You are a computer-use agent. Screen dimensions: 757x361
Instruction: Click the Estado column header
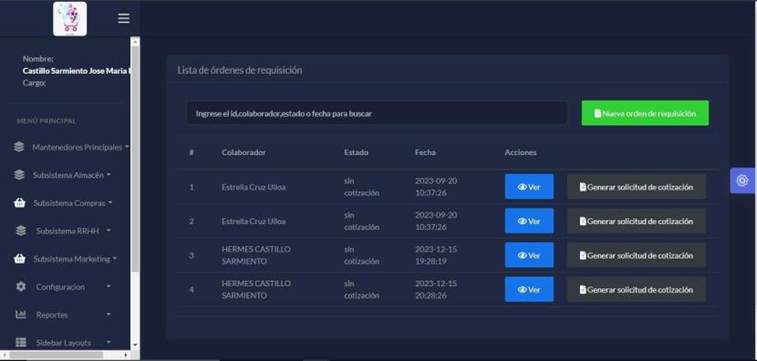point(356,152)
